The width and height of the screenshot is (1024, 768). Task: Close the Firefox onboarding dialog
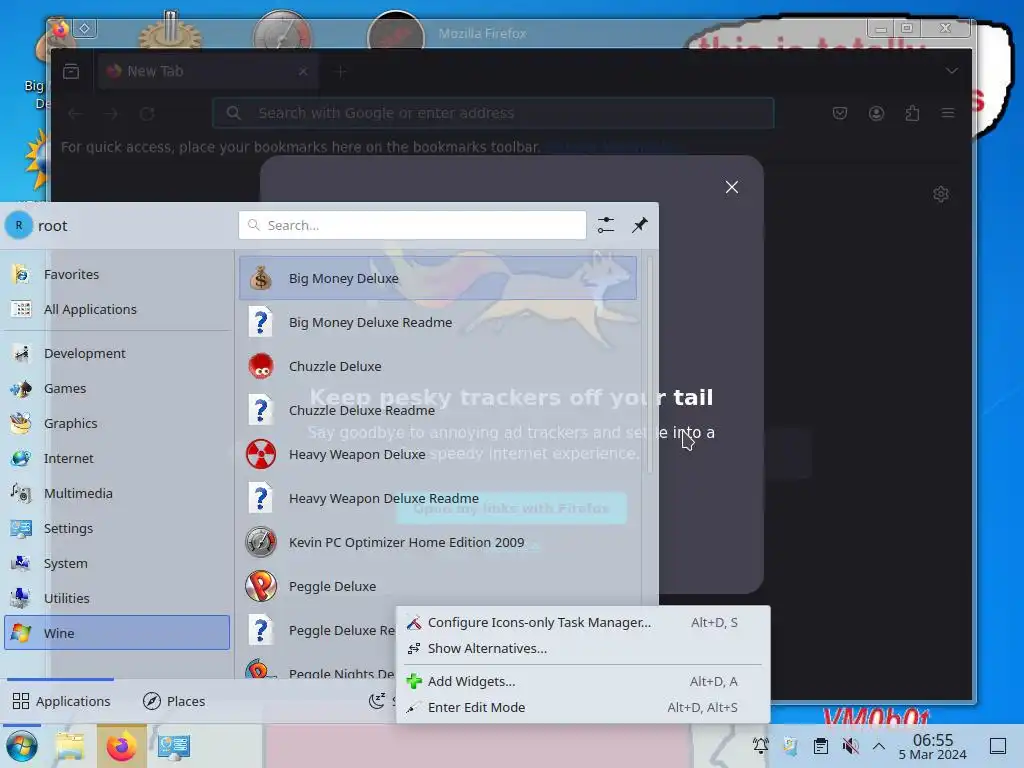tap(731, 187)
